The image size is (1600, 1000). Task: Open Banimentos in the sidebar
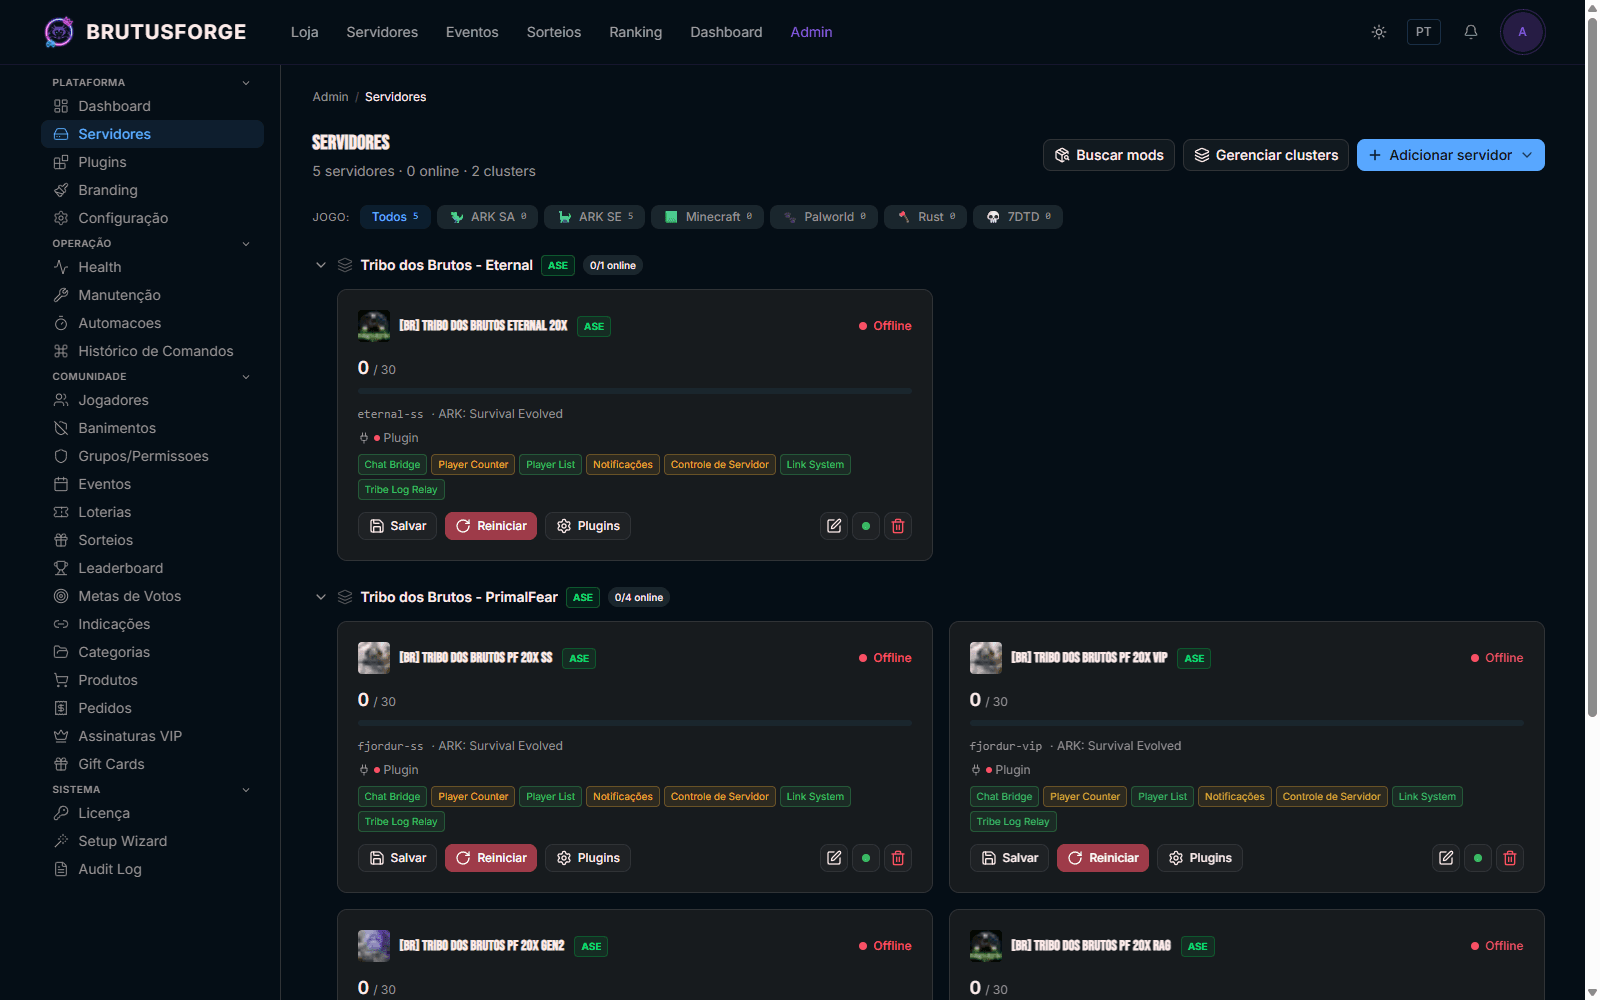click(x=152, y=428)
